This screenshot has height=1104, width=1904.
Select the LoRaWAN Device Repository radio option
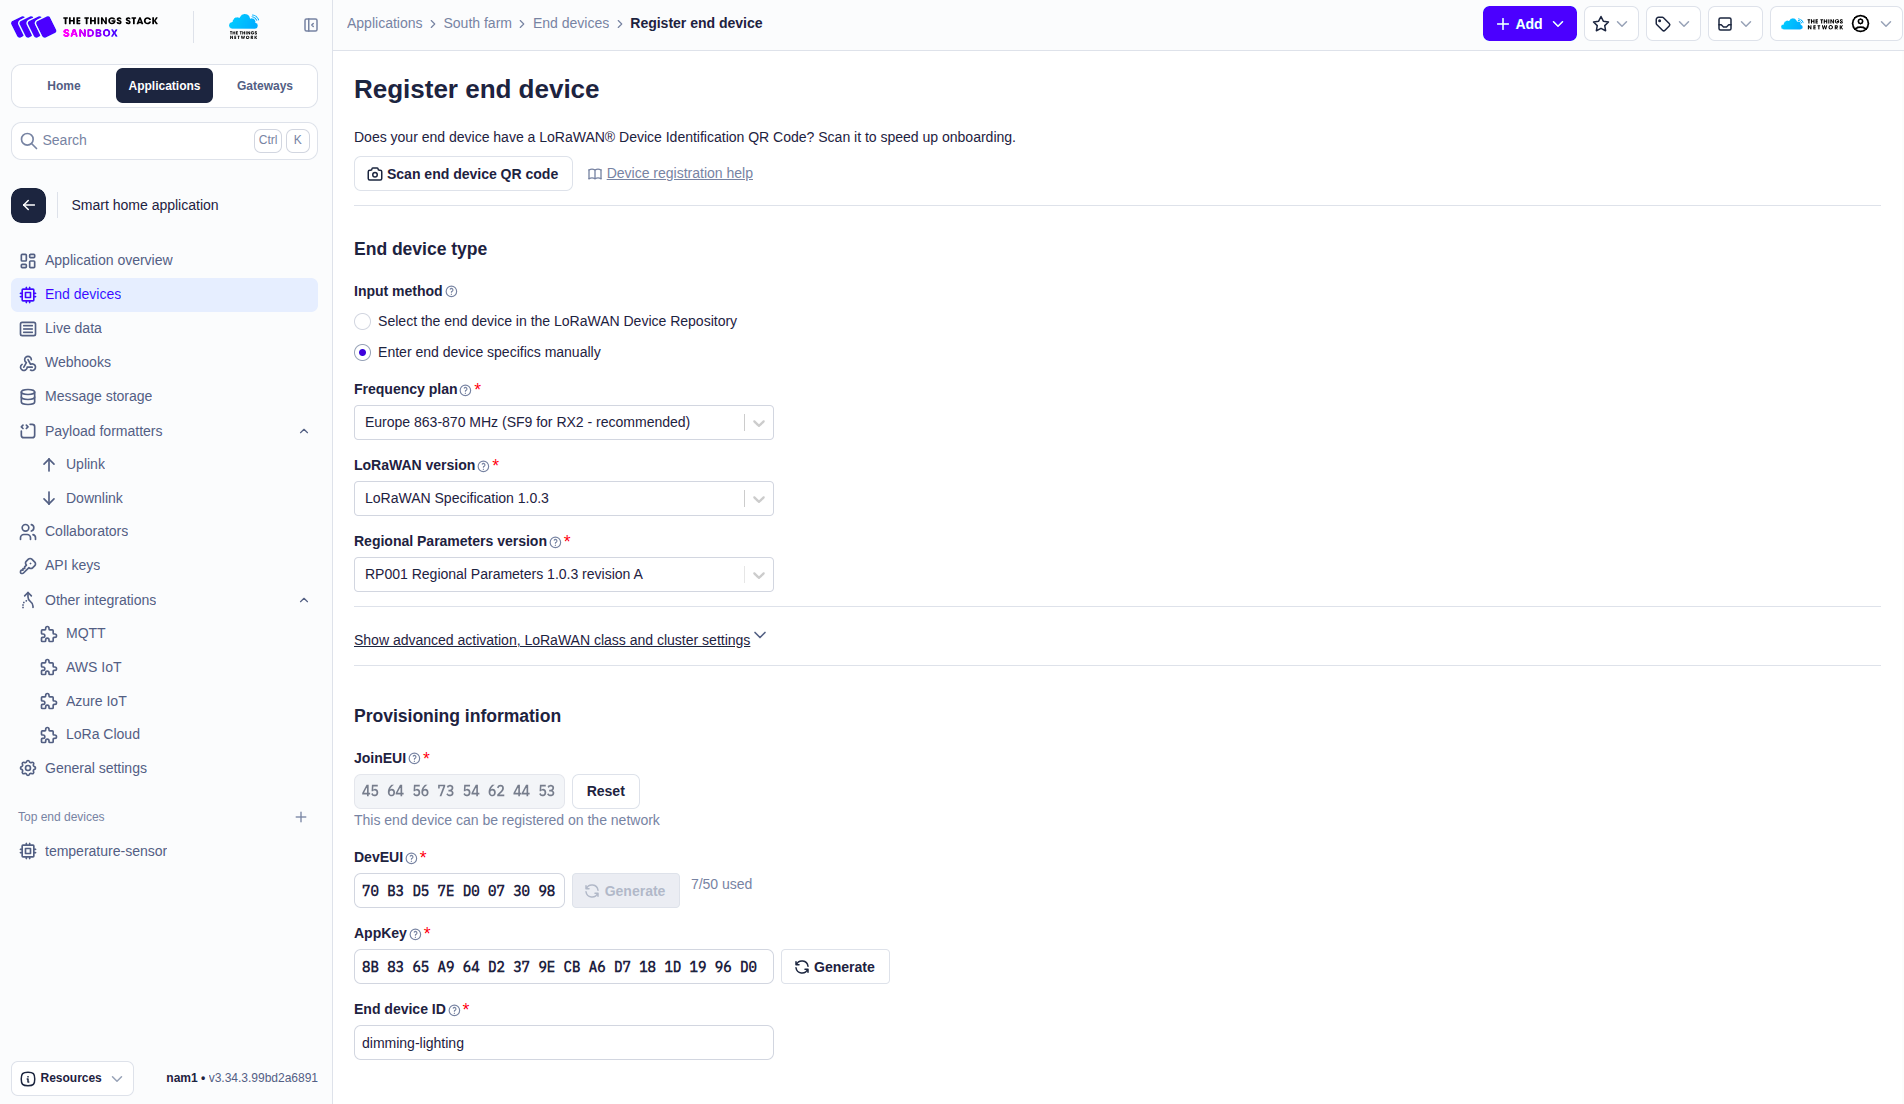[363, 321]
